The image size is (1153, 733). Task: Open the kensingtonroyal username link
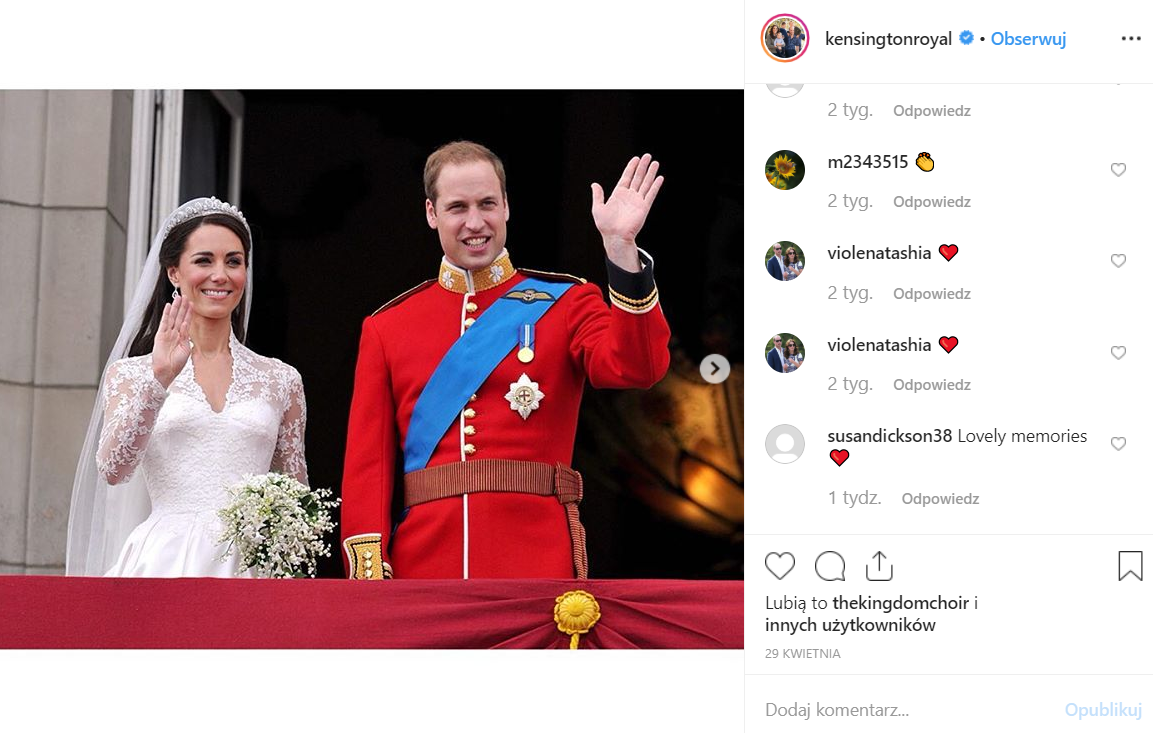pyautogui.click(x=888, y=39)
